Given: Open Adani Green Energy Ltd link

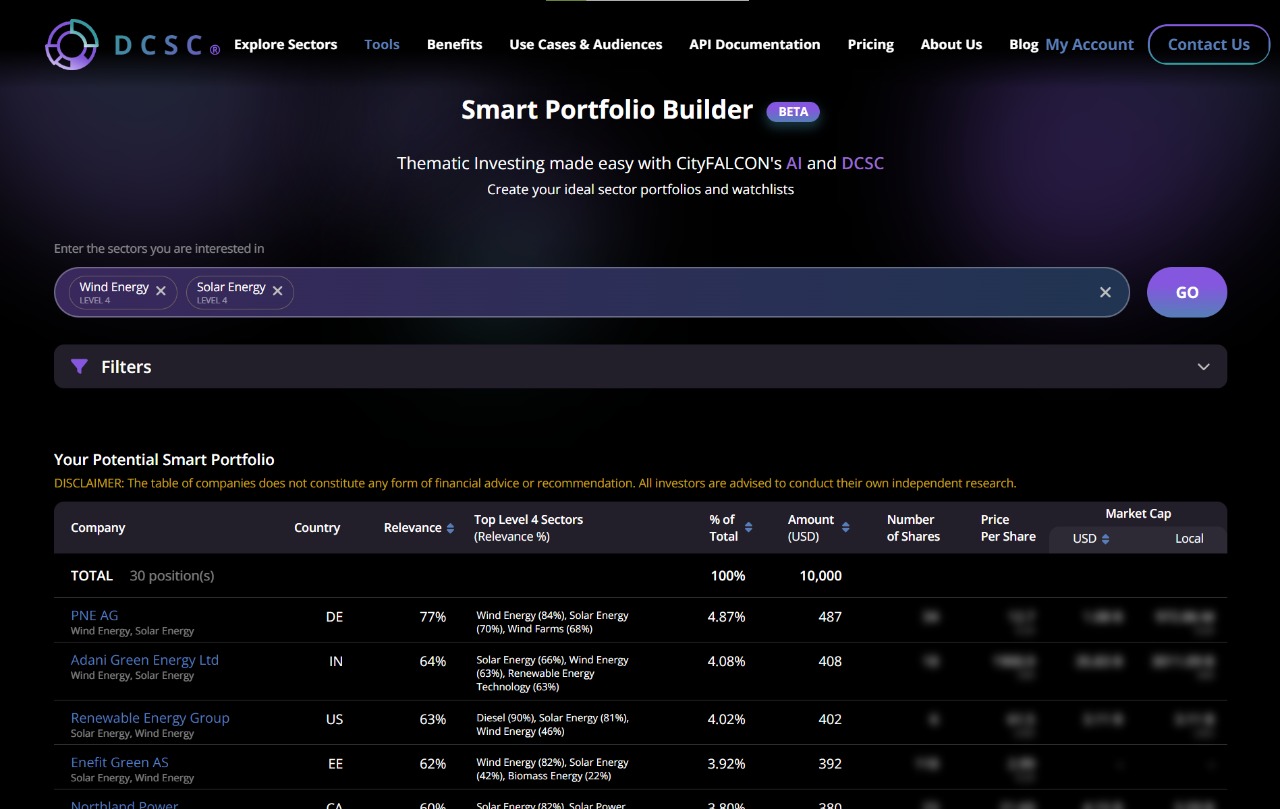Looking at the screenshot, I should [x=145, y=660].
